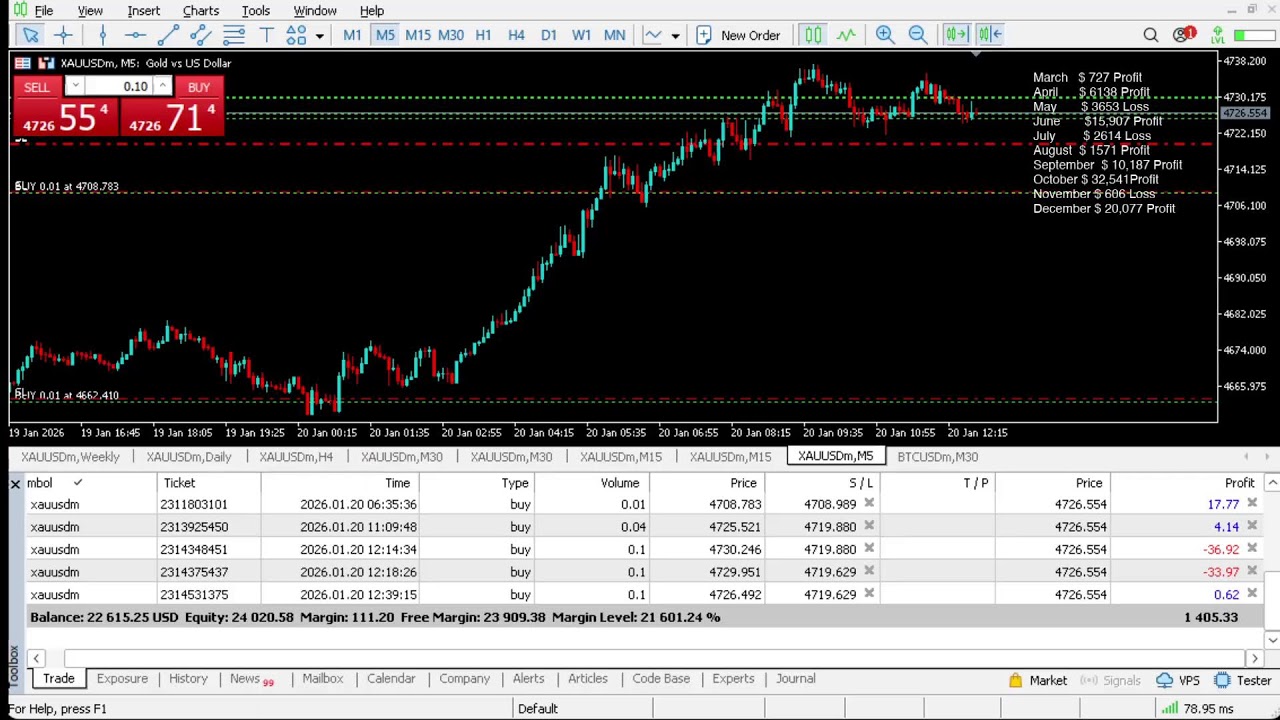Open the chart type dropdown arrow
The height and width of the screenshot is (720, 1280).
(675, 36)
